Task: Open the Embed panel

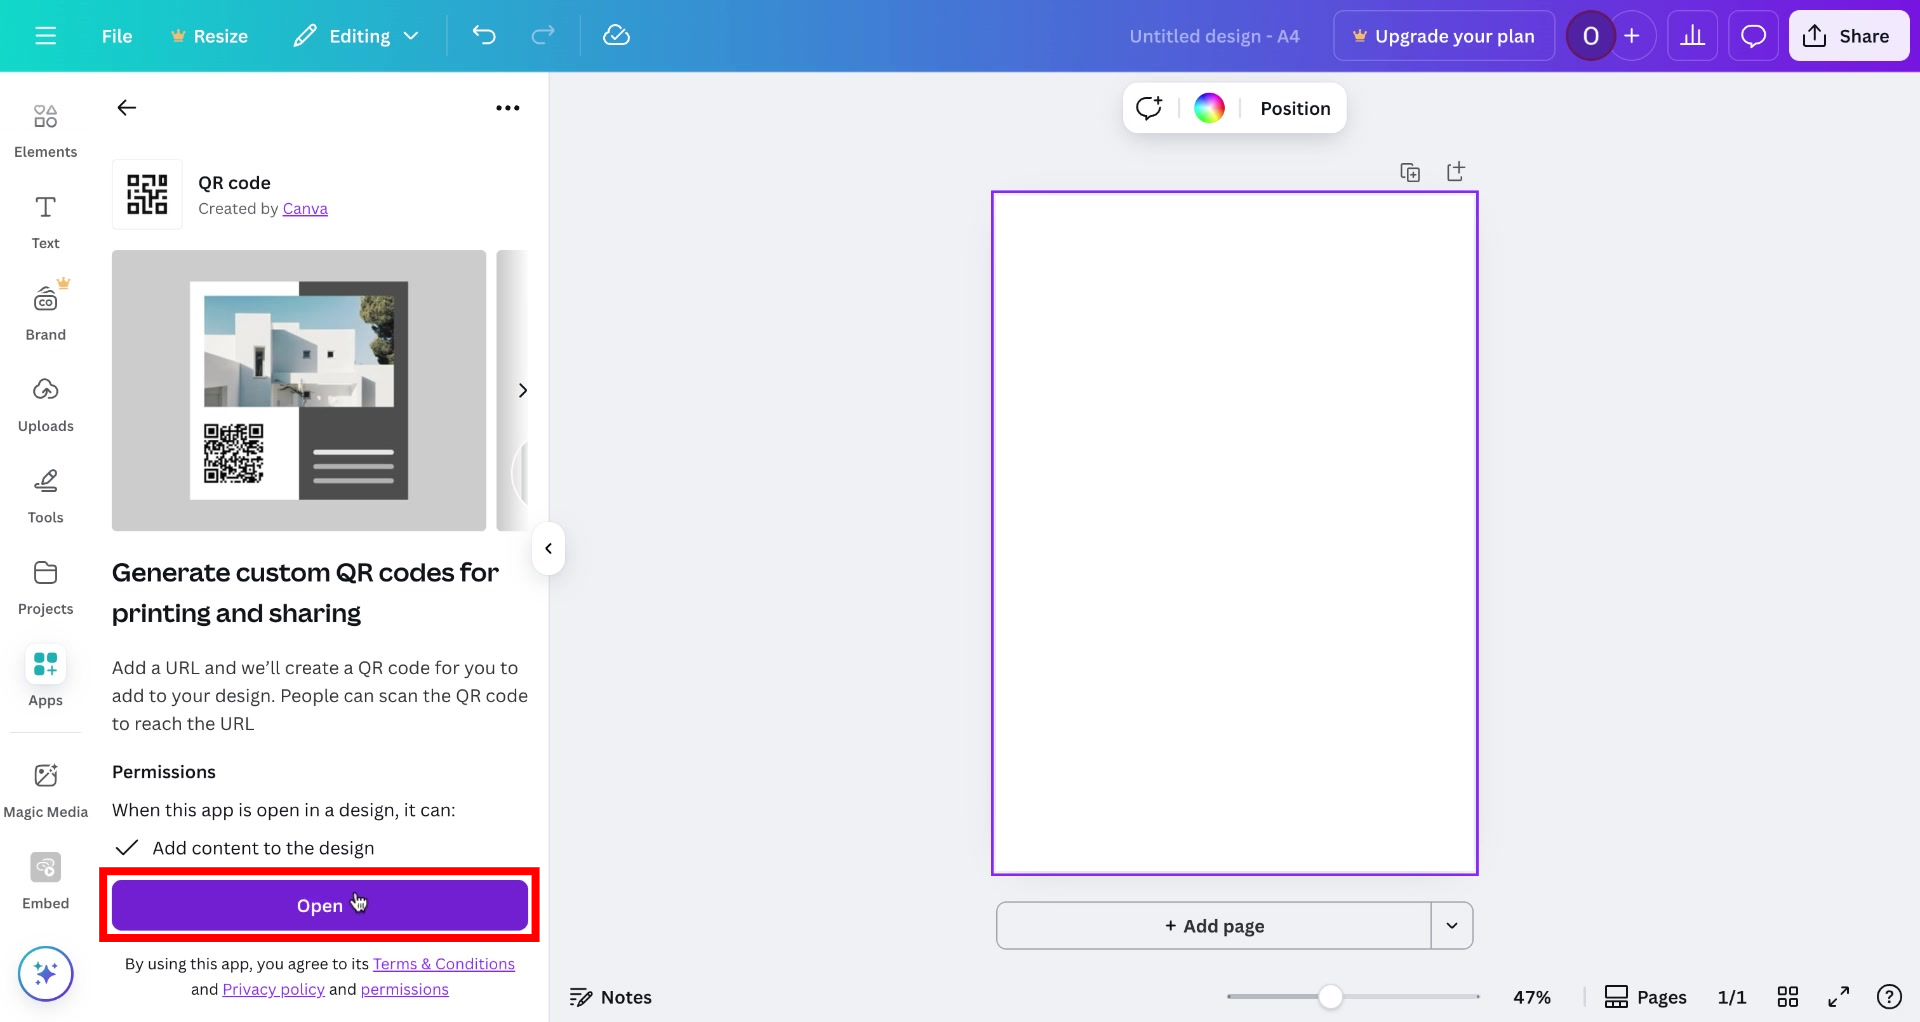Action: coord(45,878)
